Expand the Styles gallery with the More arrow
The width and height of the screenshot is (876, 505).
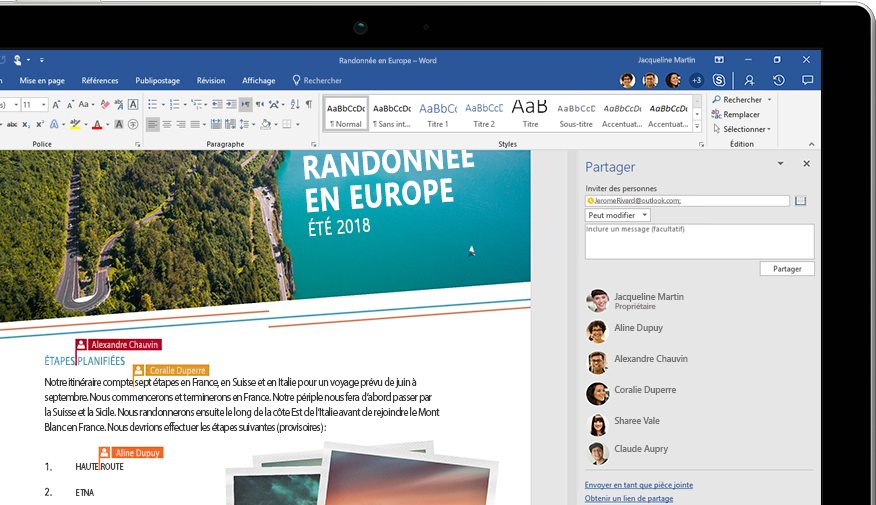(697, 127)
